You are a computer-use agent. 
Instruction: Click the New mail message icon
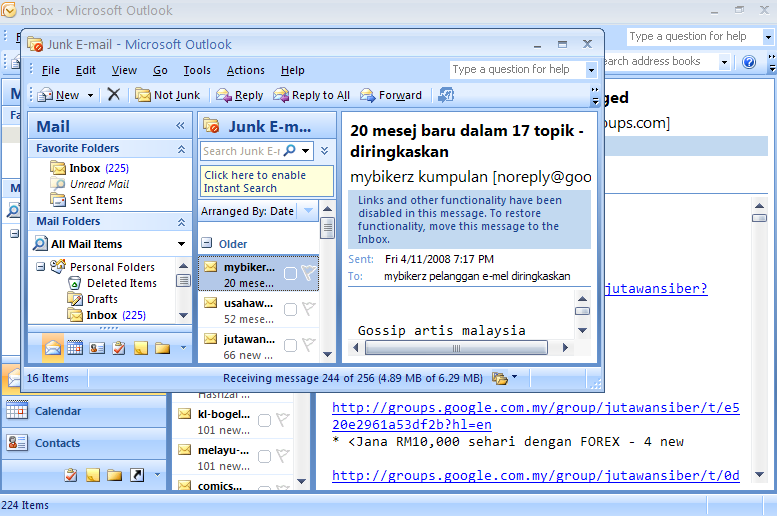point(46,95)
